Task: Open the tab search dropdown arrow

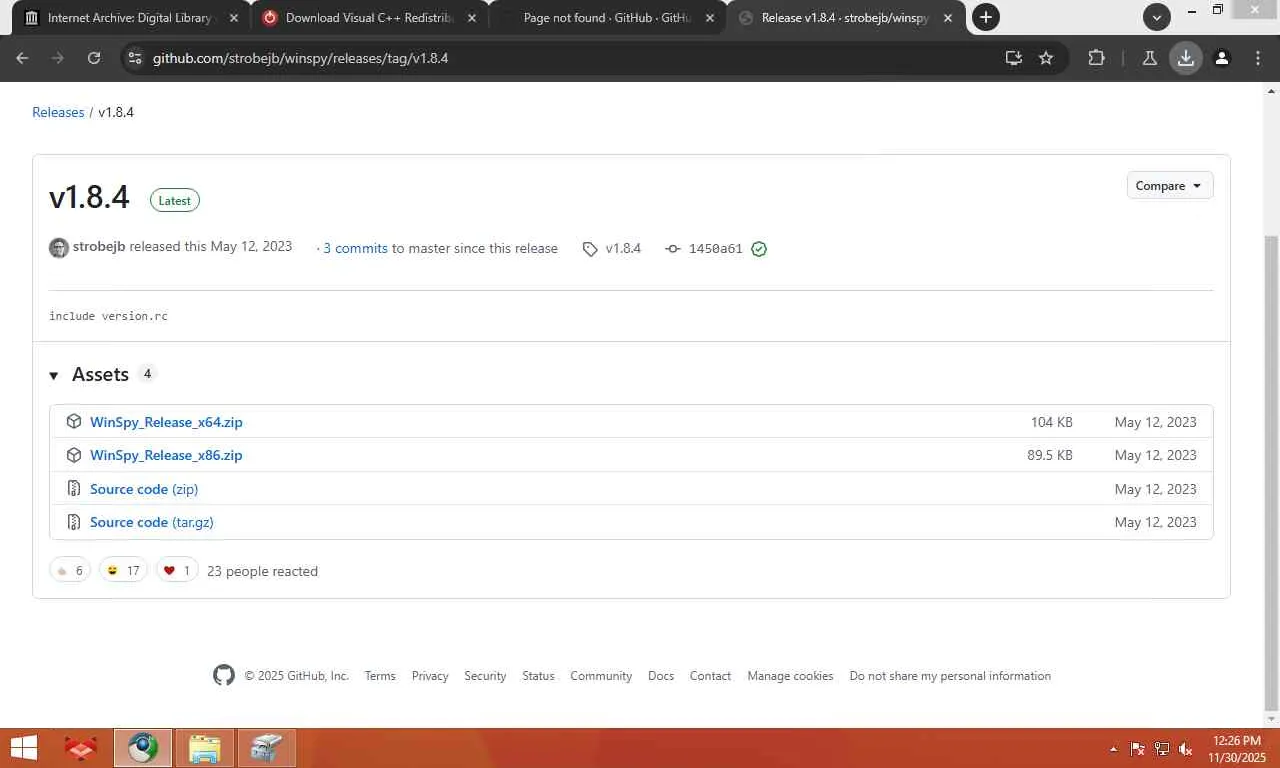Action: click(x=1157, y=17)
